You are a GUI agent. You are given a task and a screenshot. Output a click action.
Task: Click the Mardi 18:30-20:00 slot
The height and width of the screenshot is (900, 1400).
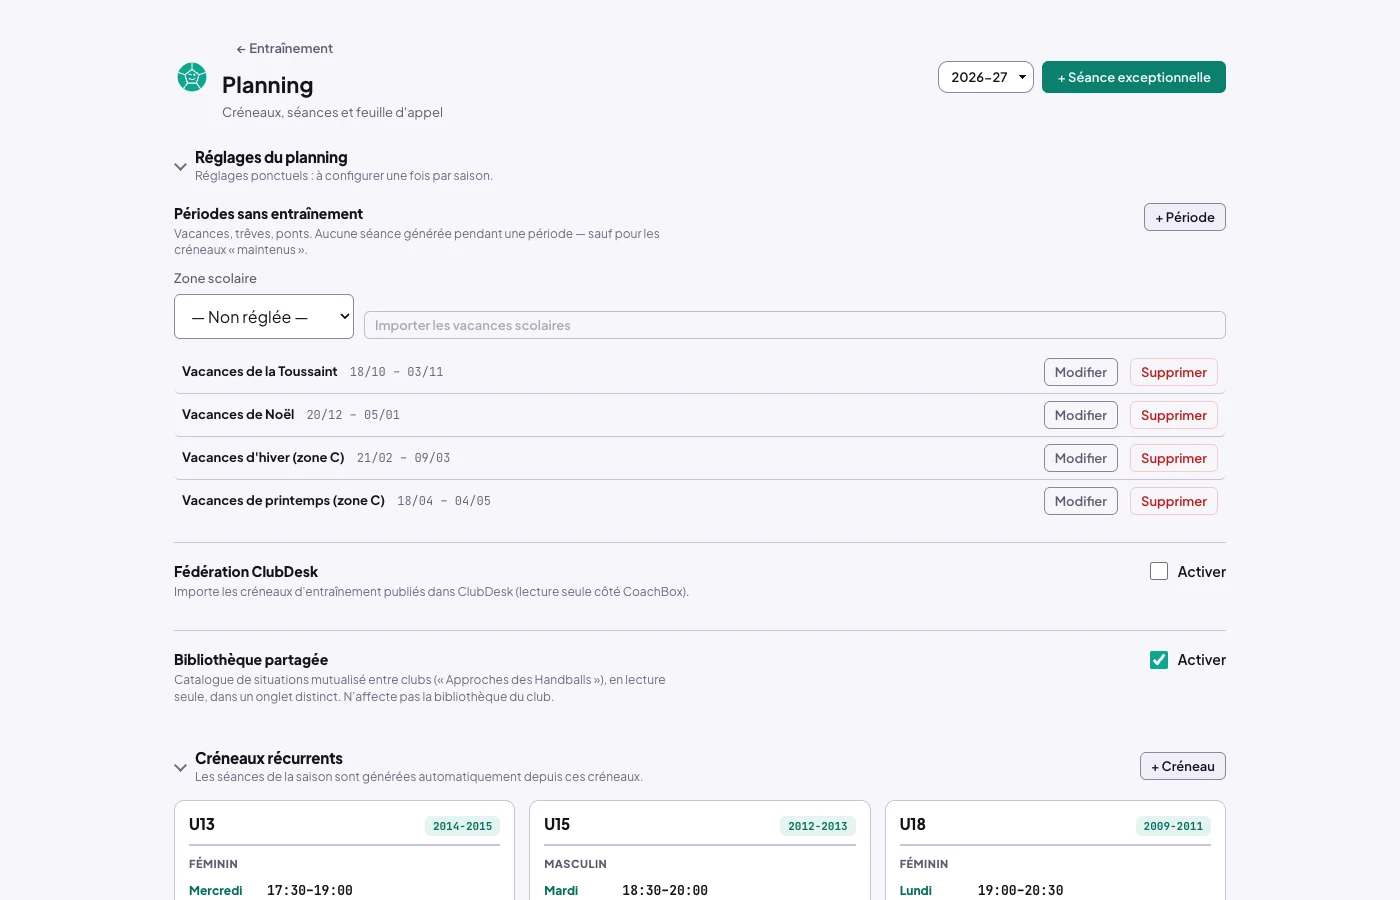[x=626, y=890]
